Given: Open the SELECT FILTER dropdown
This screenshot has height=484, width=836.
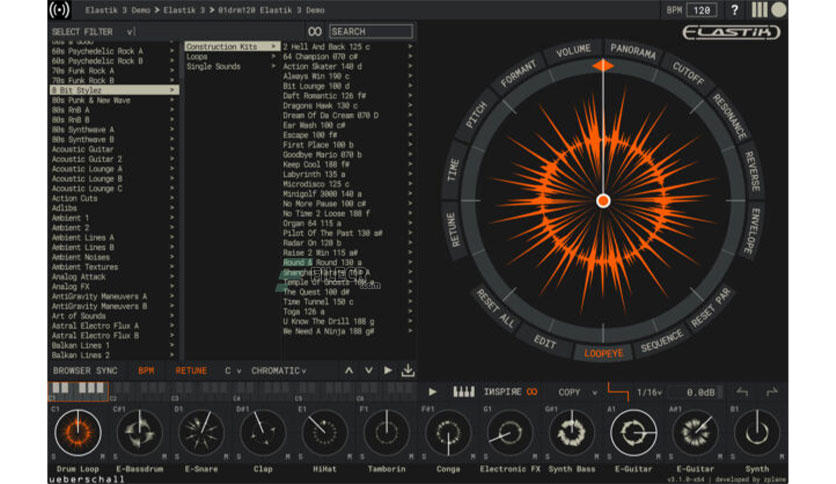Looking at the screenshot, I should [93, 32].
